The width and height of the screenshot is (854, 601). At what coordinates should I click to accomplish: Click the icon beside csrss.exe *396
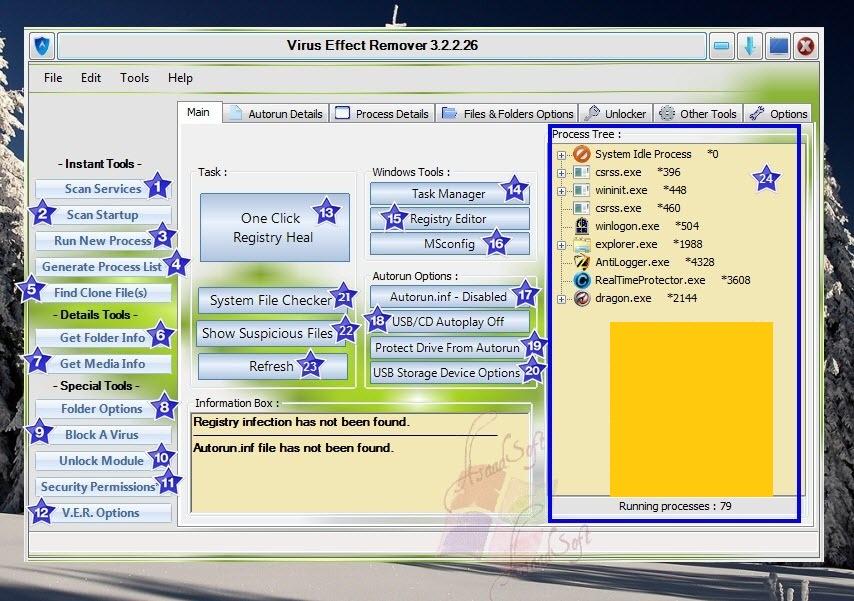click(582, 172)
